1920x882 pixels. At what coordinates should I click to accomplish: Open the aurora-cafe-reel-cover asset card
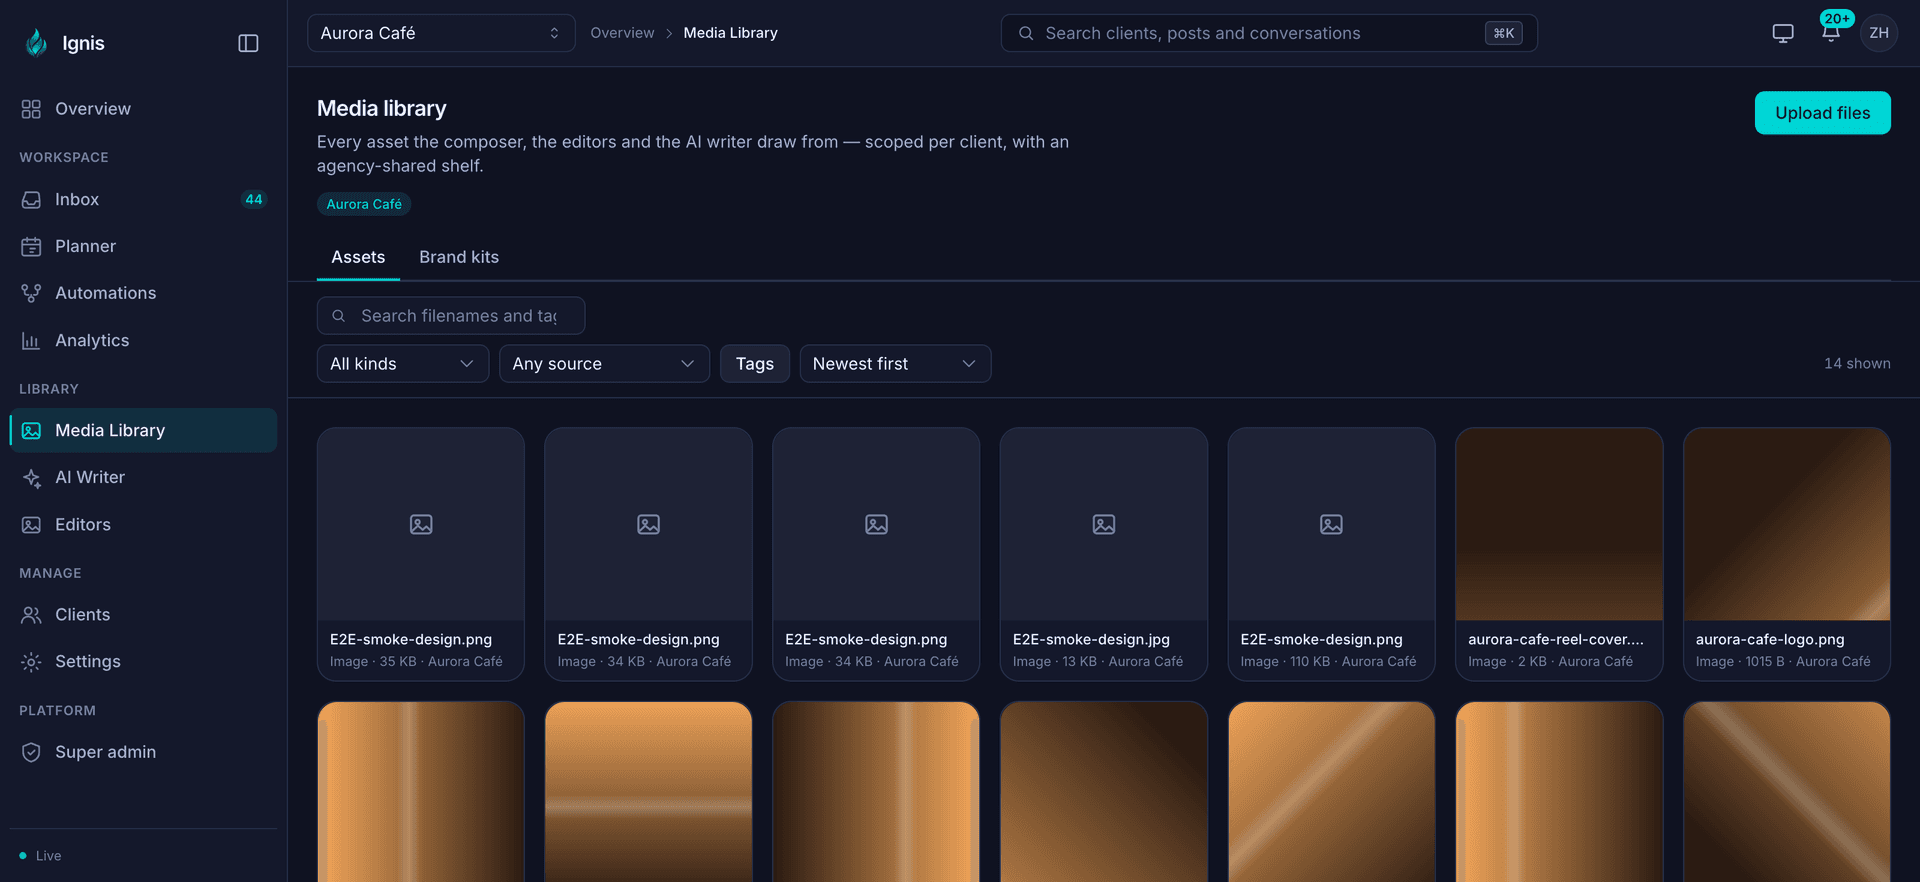[1559, 554]
